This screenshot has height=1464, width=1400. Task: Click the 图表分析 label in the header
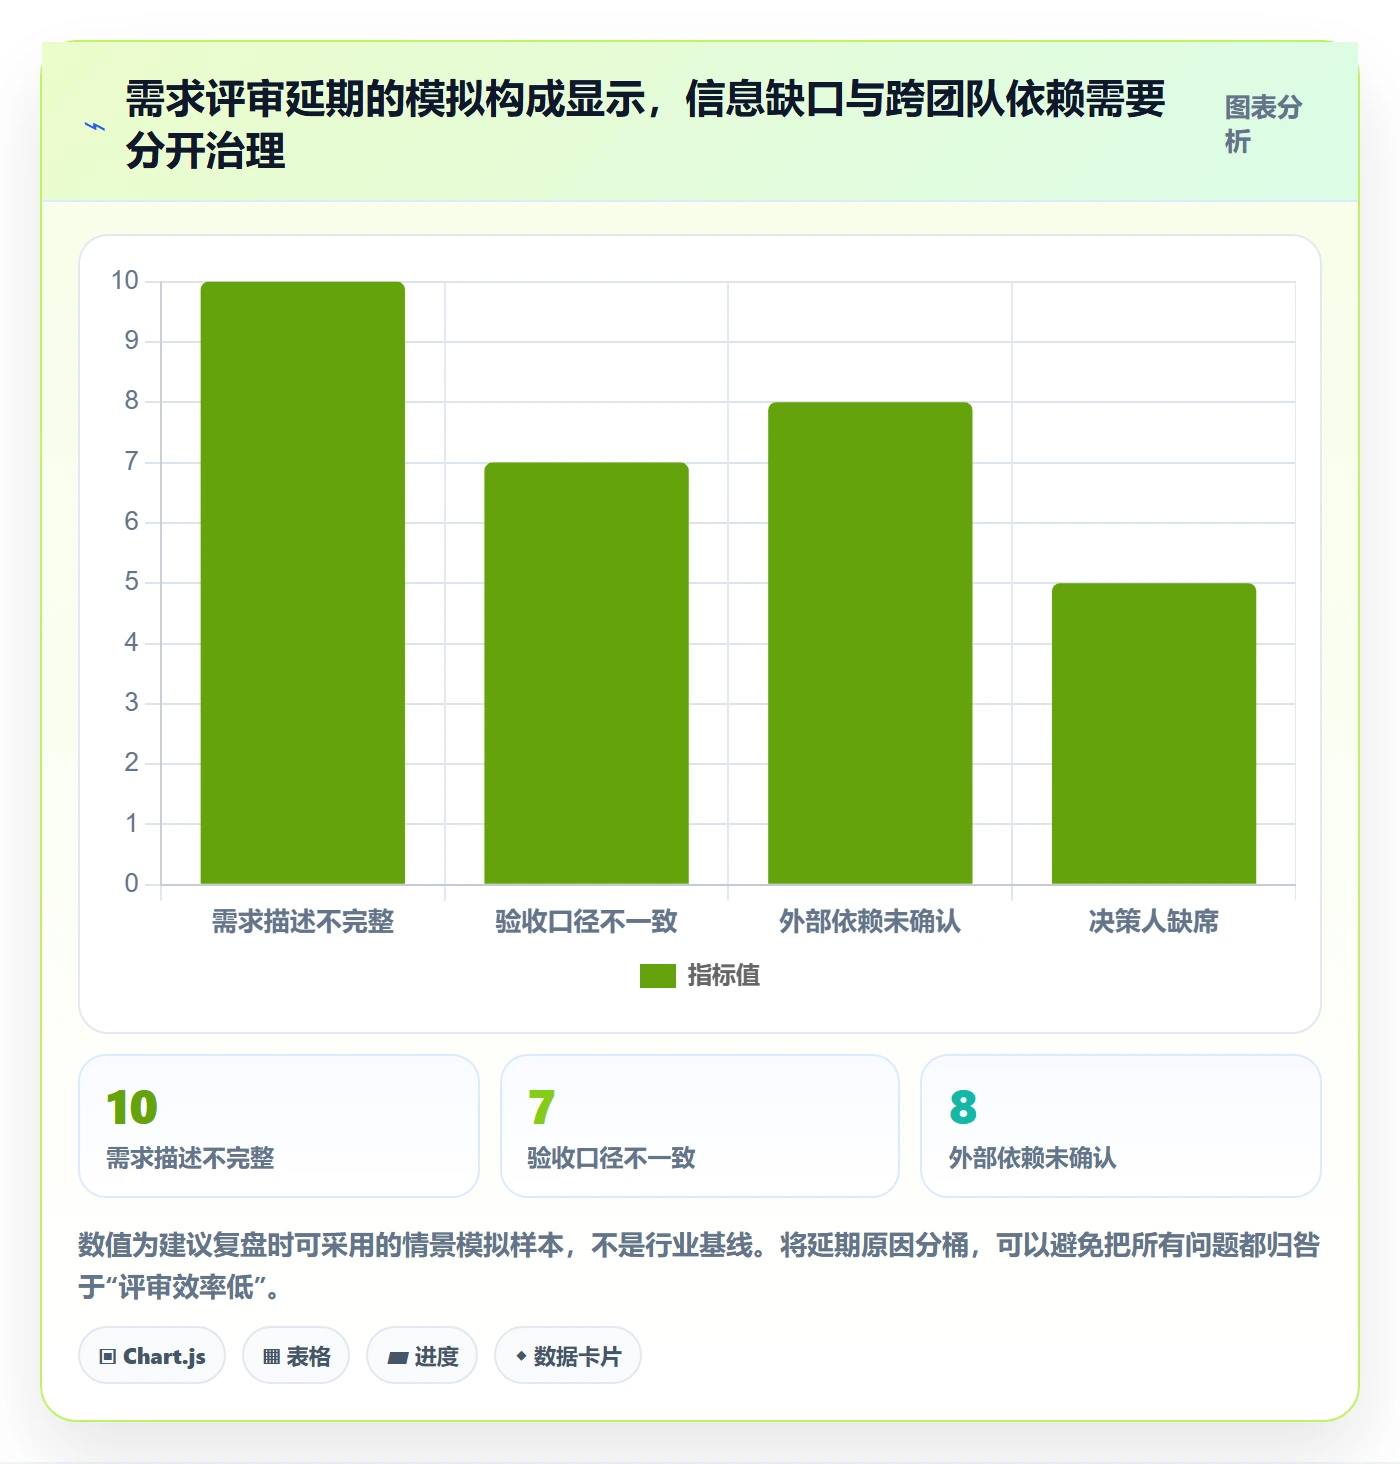point(1263,124)
